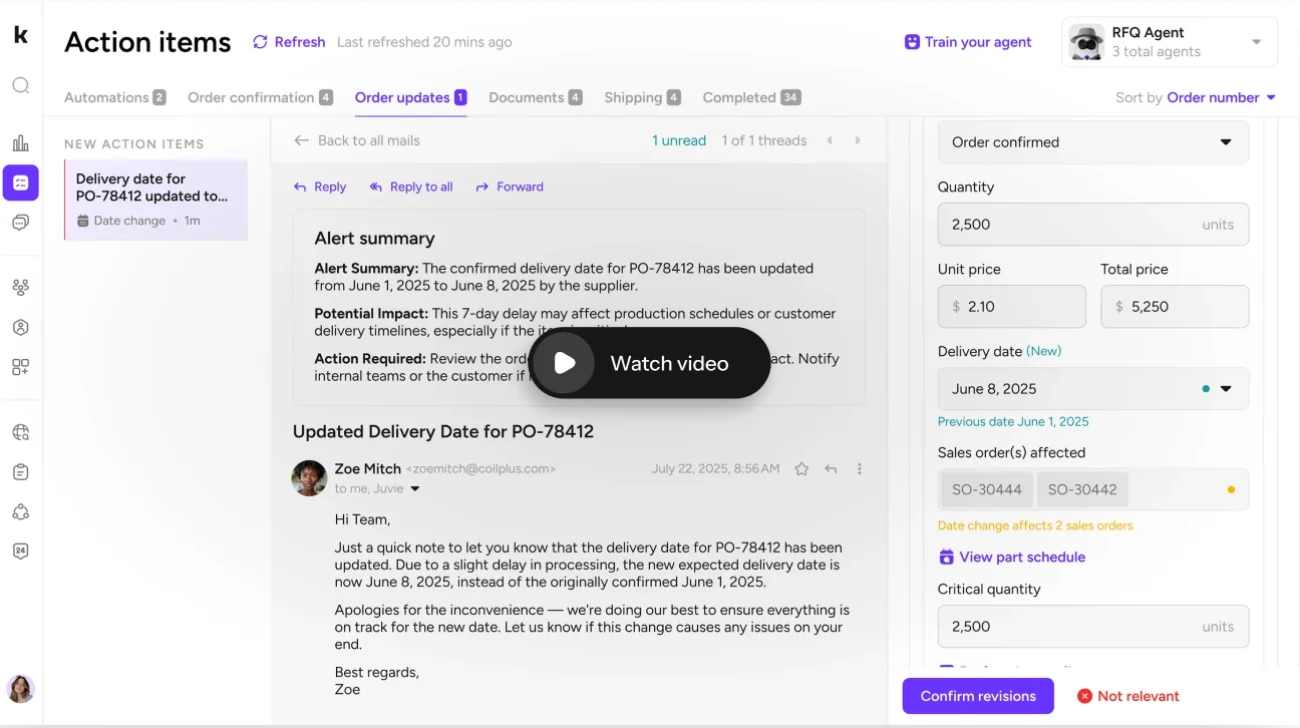The height and width of the screenshot is (728, 1300).
Task: Click the globe search sidebar icon
Action: [x=21, y=433]
